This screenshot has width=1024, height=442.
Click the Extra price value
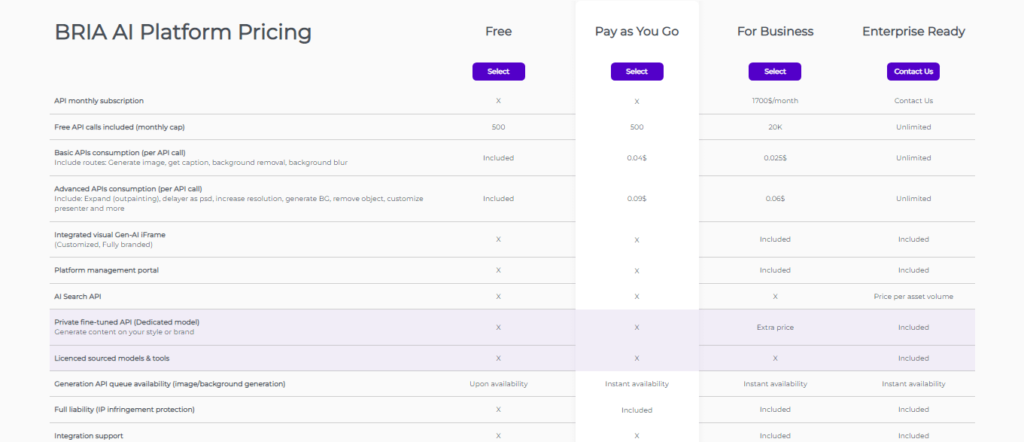[775, 327]
